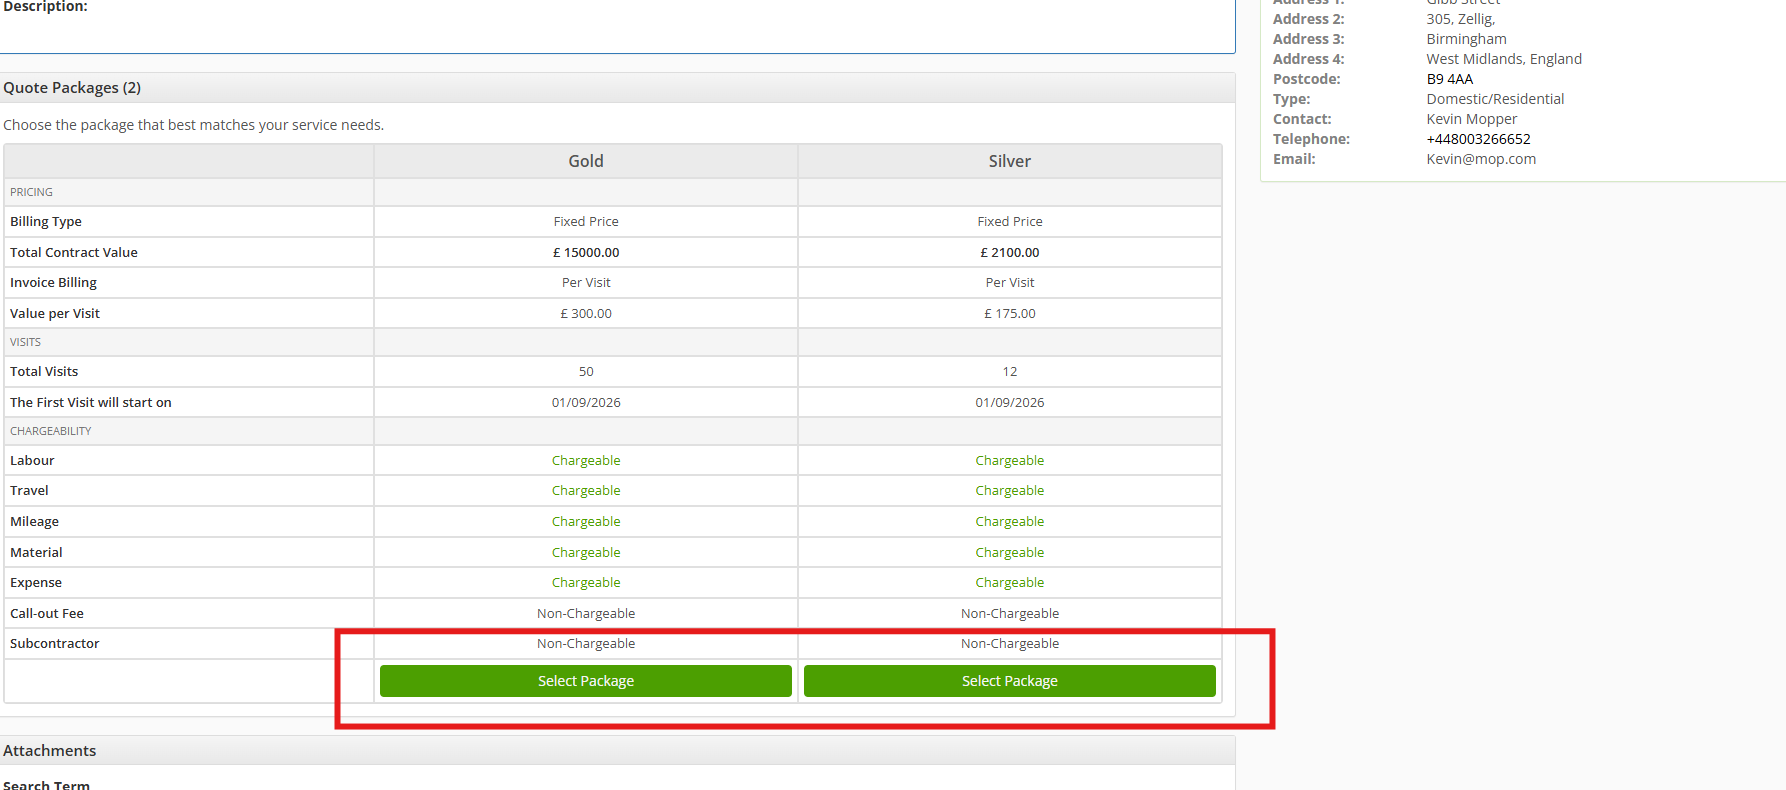Click the Billing Type row label
Viewport: 1786px width, 790px height.
coord(46,222)
